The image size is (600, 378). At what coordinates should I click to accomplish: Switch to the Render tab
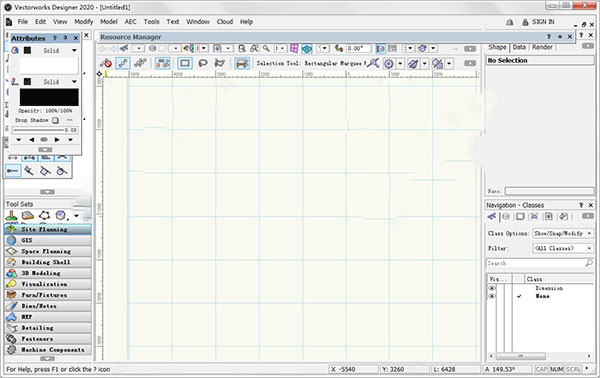click(542, 47)
